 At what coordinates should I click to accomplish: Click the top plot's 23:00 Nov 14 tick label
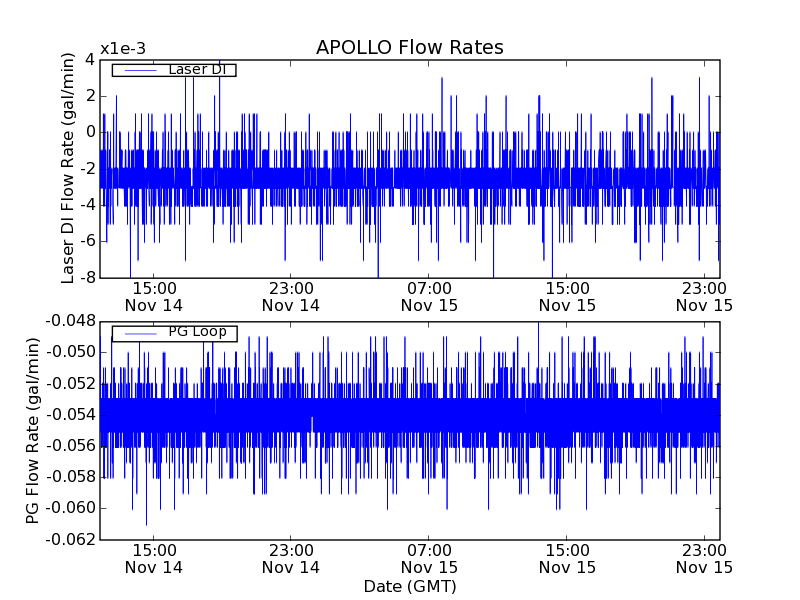(x=291, y=296)
